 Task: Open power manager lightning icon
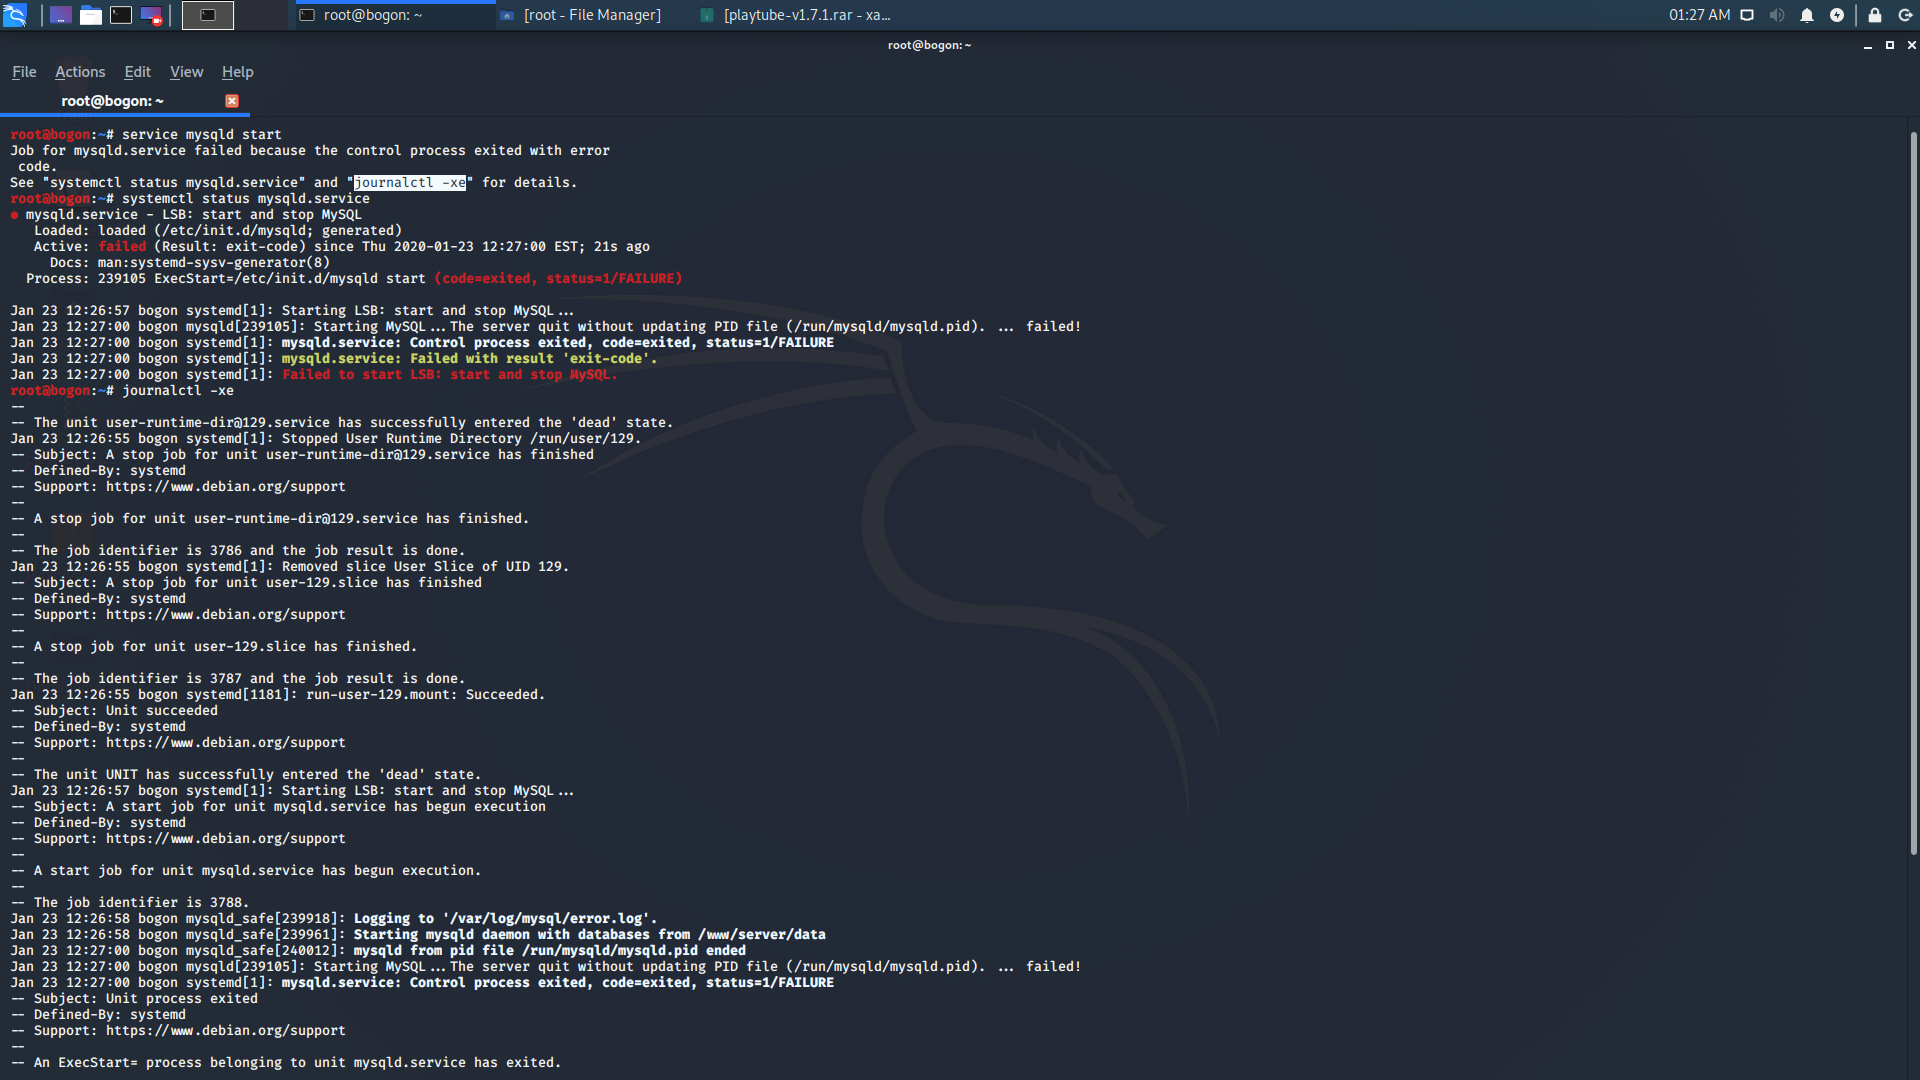pyautogui.click(x=1837, y=15)
